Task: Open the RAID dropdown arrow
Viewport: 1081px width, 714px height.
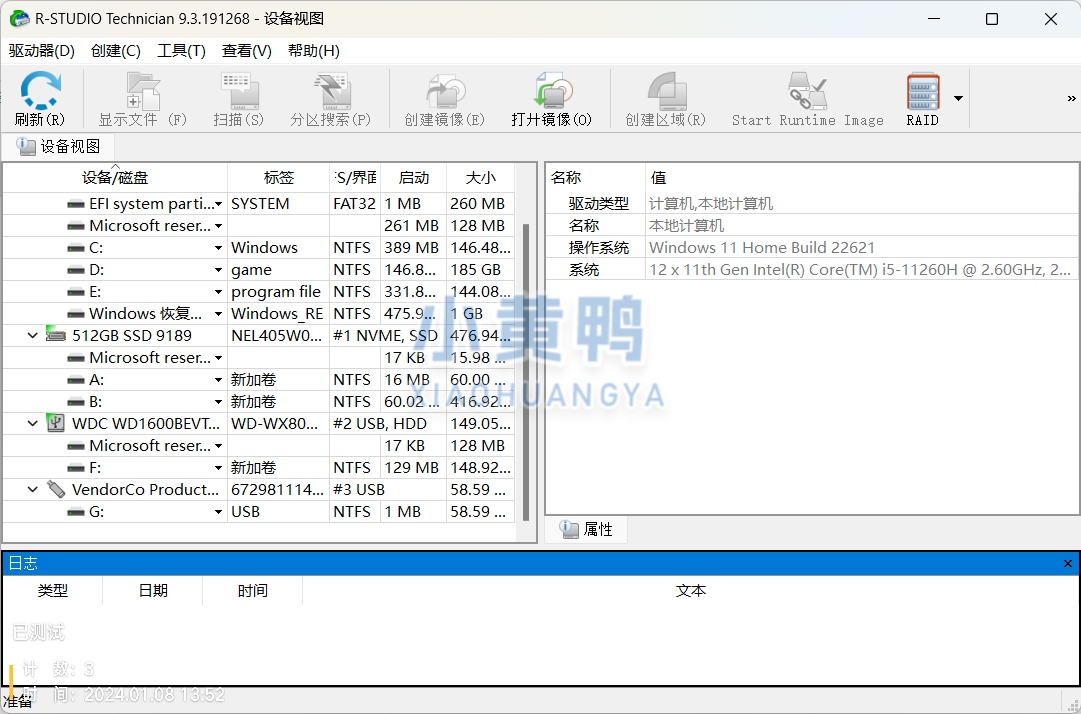Action: (x=958, y=99)
